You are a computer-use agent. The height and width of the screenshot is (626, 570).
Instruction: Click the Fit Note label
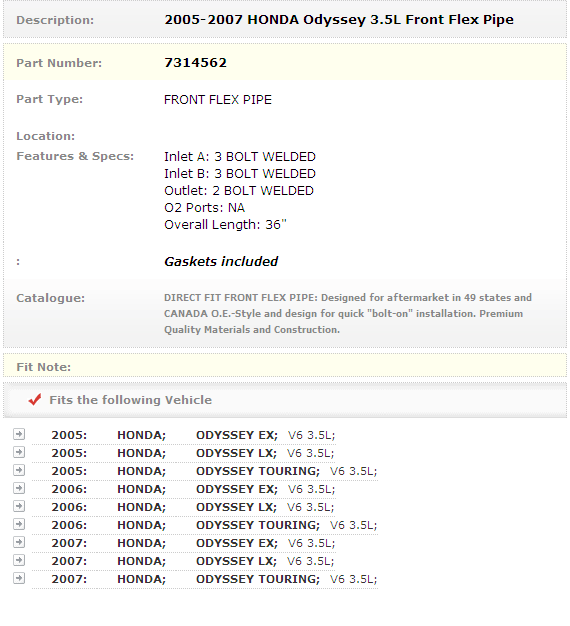[43, 367]
